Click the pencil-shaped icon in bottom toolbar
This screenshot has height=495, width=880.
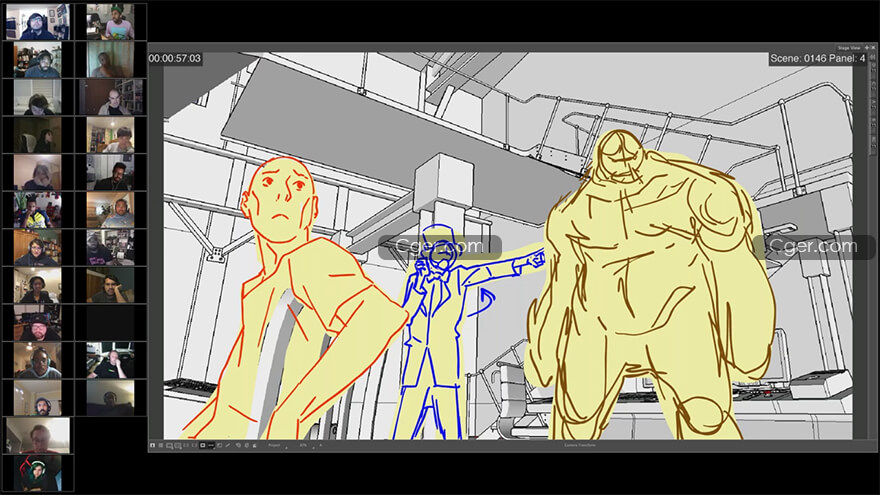pos(228,445)
